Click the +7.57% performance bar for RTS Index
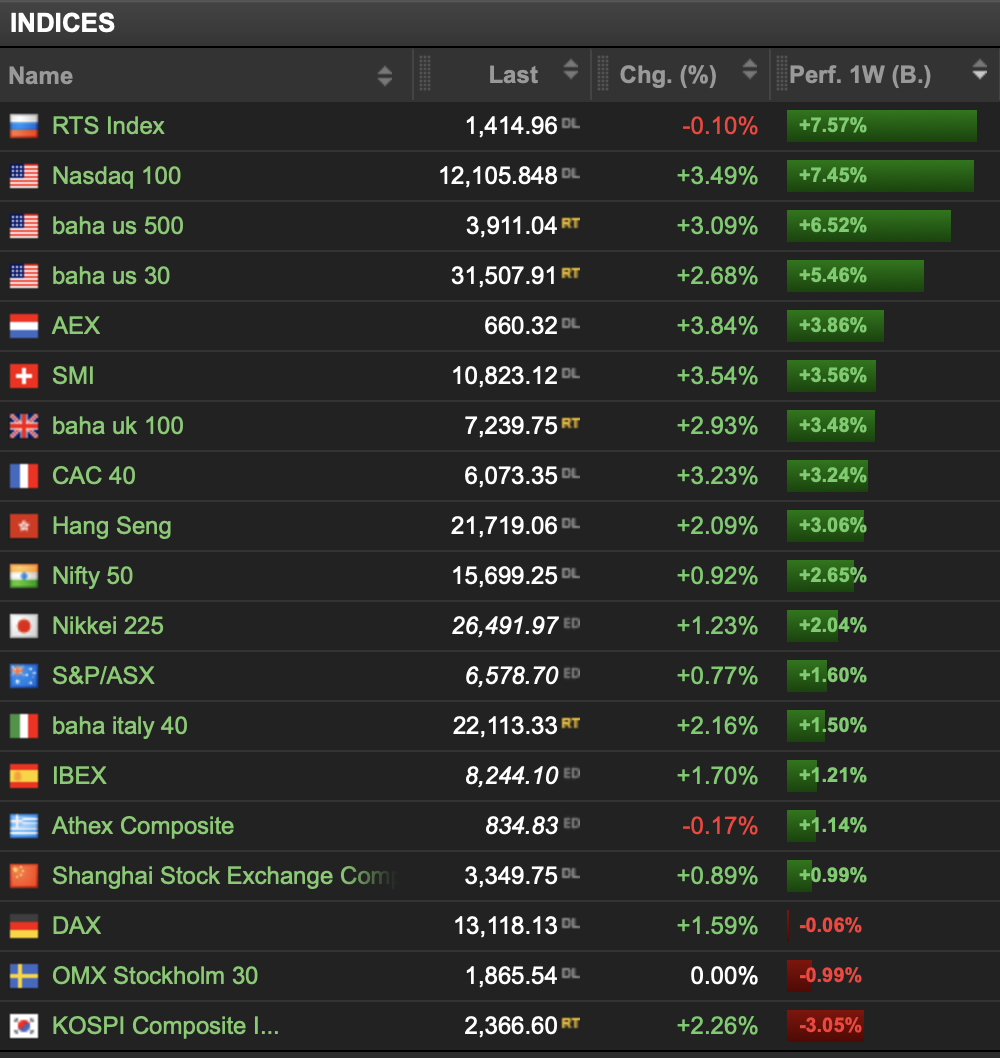This screenshot has width=1000, height=1058. pos(882,126)
